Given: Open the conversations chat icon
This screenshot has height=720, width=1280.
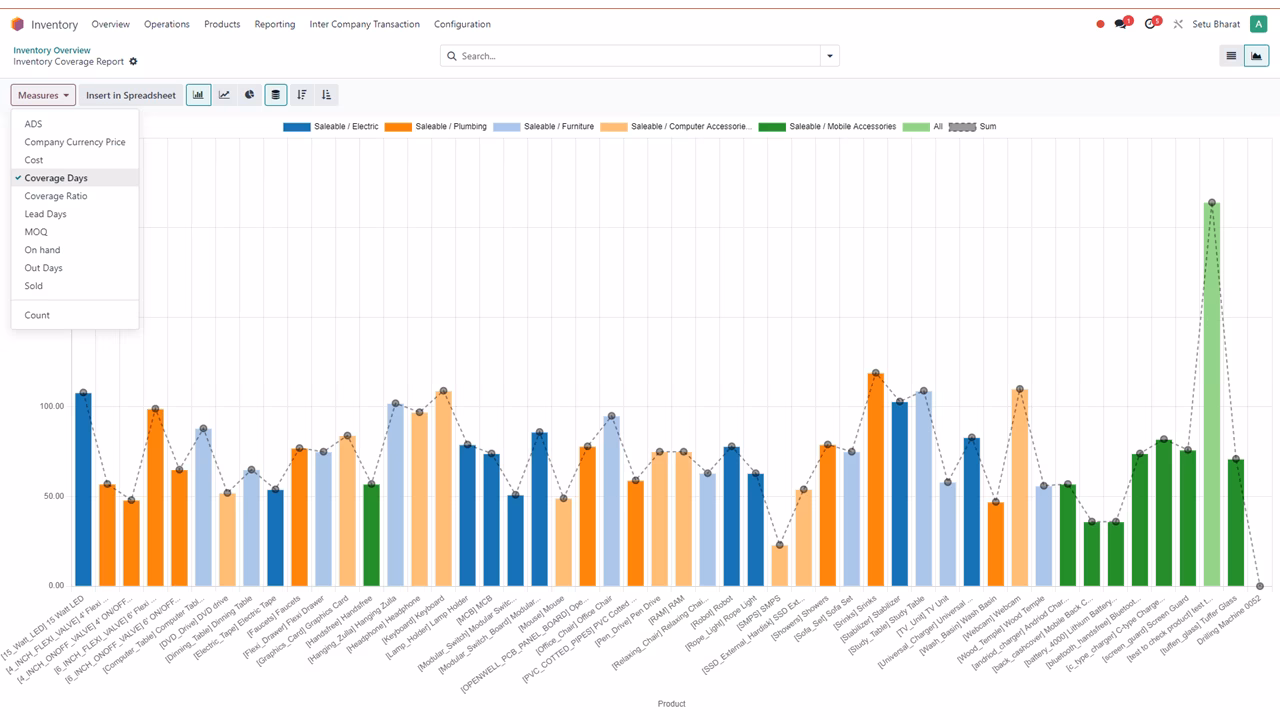Looking at the screenshot, I should coord(1121,24).
